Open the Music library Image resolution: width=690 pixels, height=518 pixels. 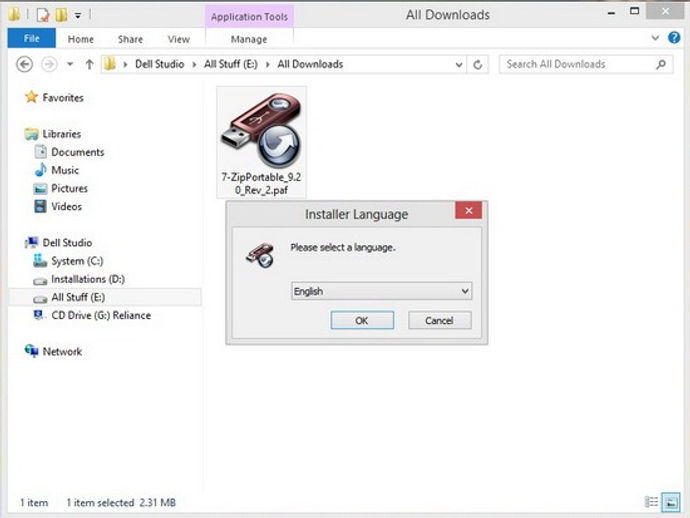pos(65,170)
